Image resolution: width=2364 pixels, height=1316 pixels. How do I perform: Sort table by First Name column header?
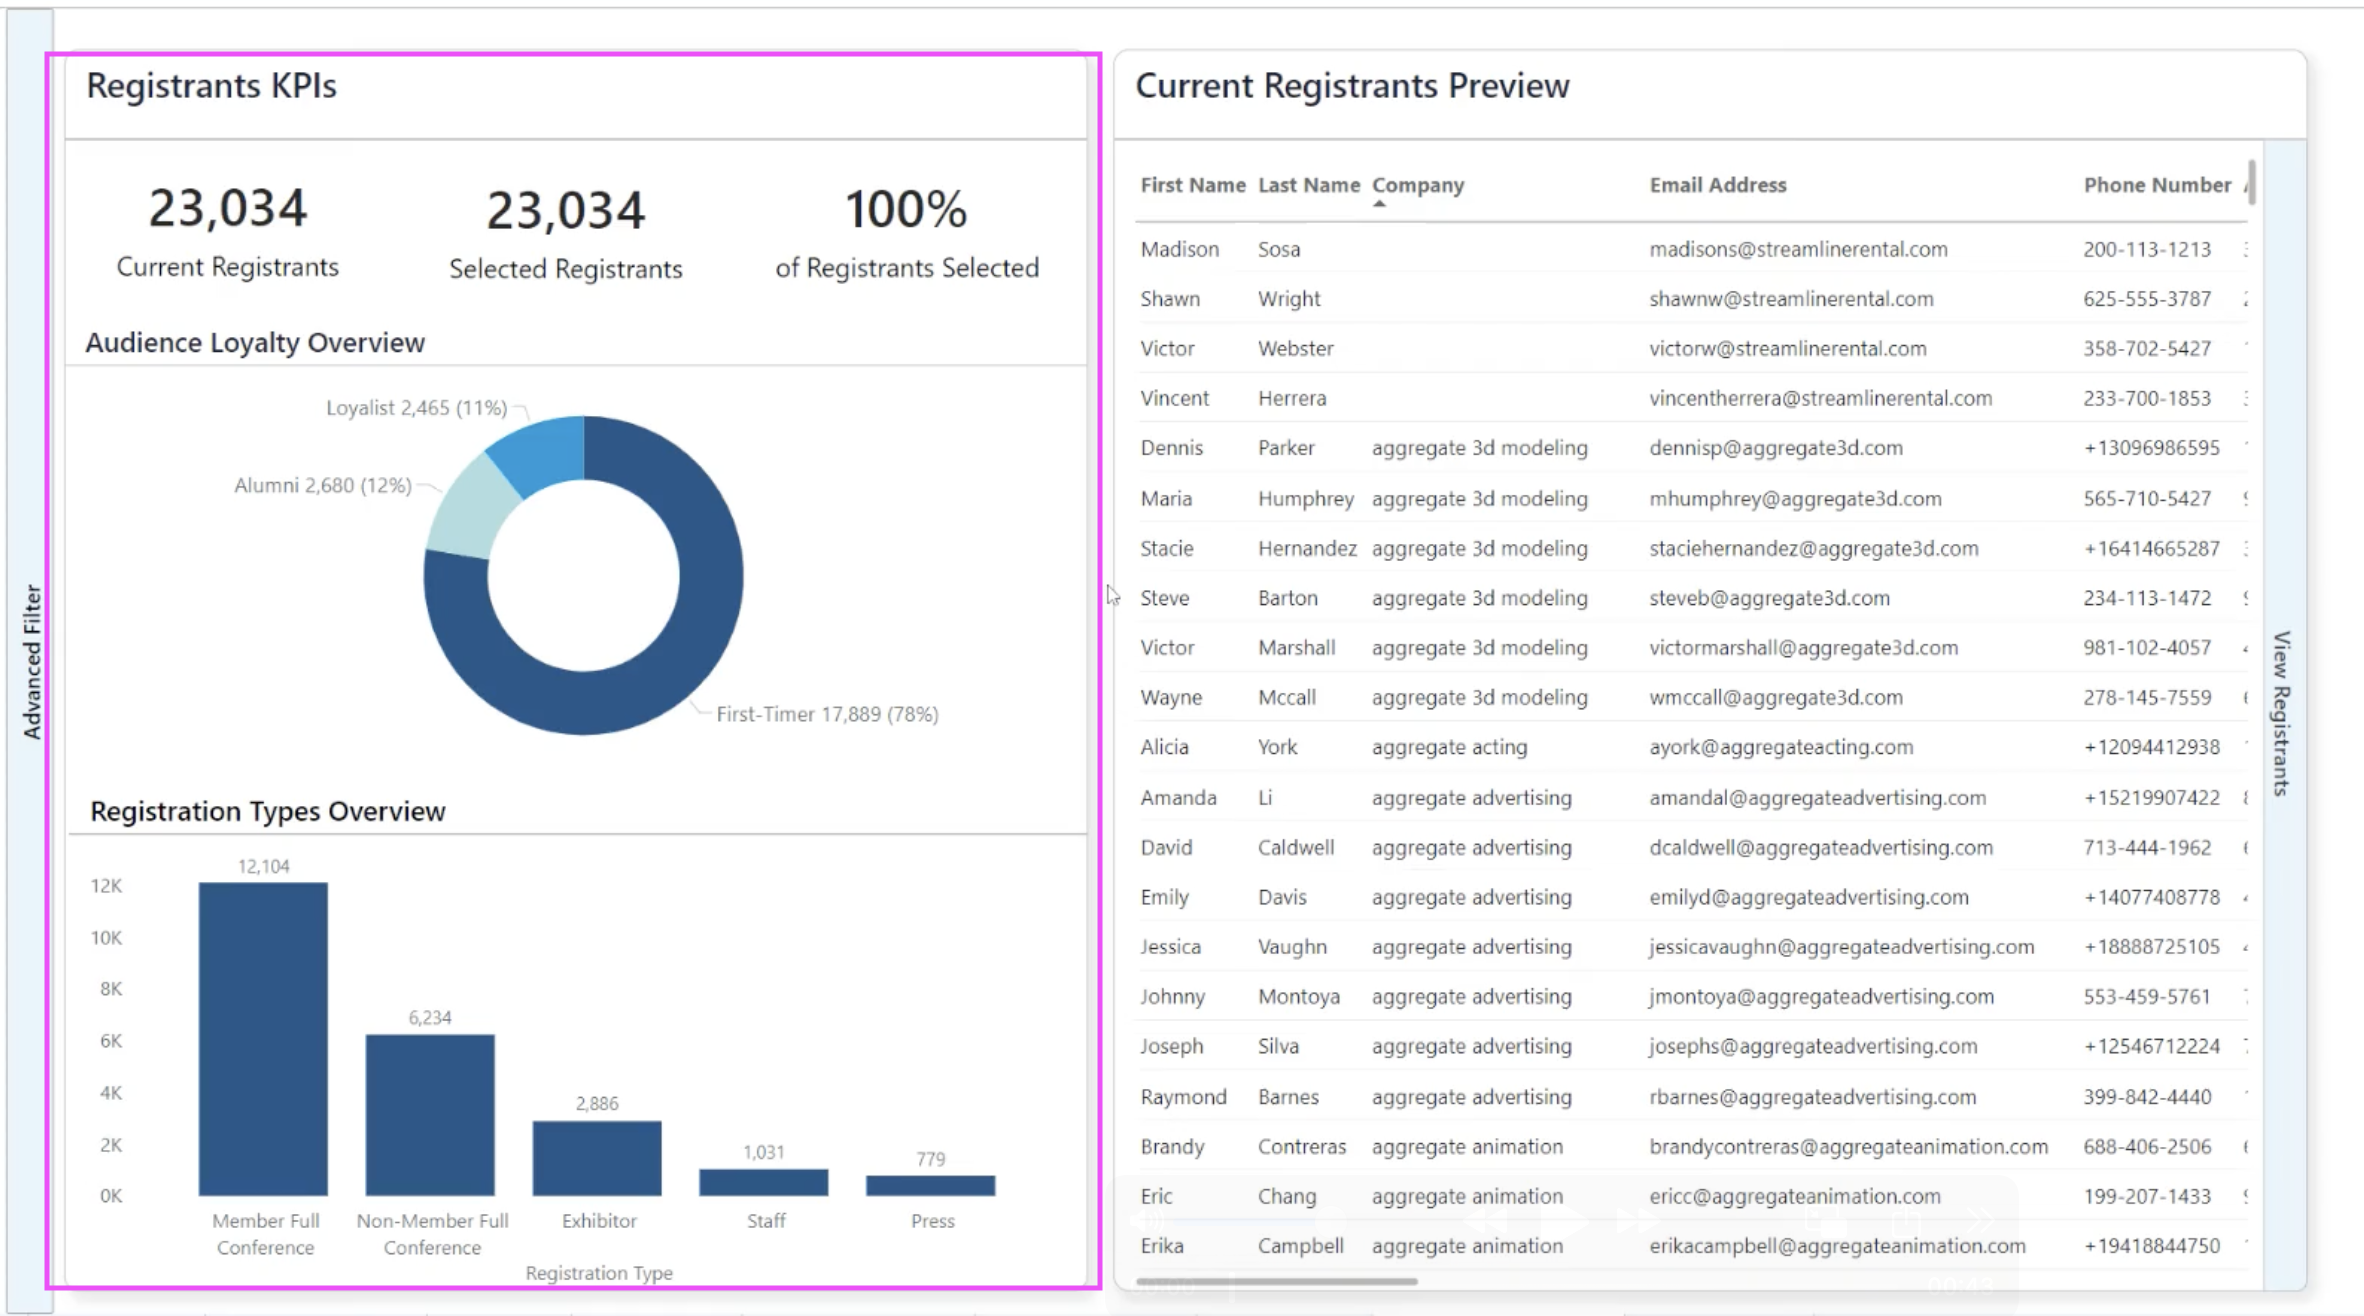click(1192, 185)
